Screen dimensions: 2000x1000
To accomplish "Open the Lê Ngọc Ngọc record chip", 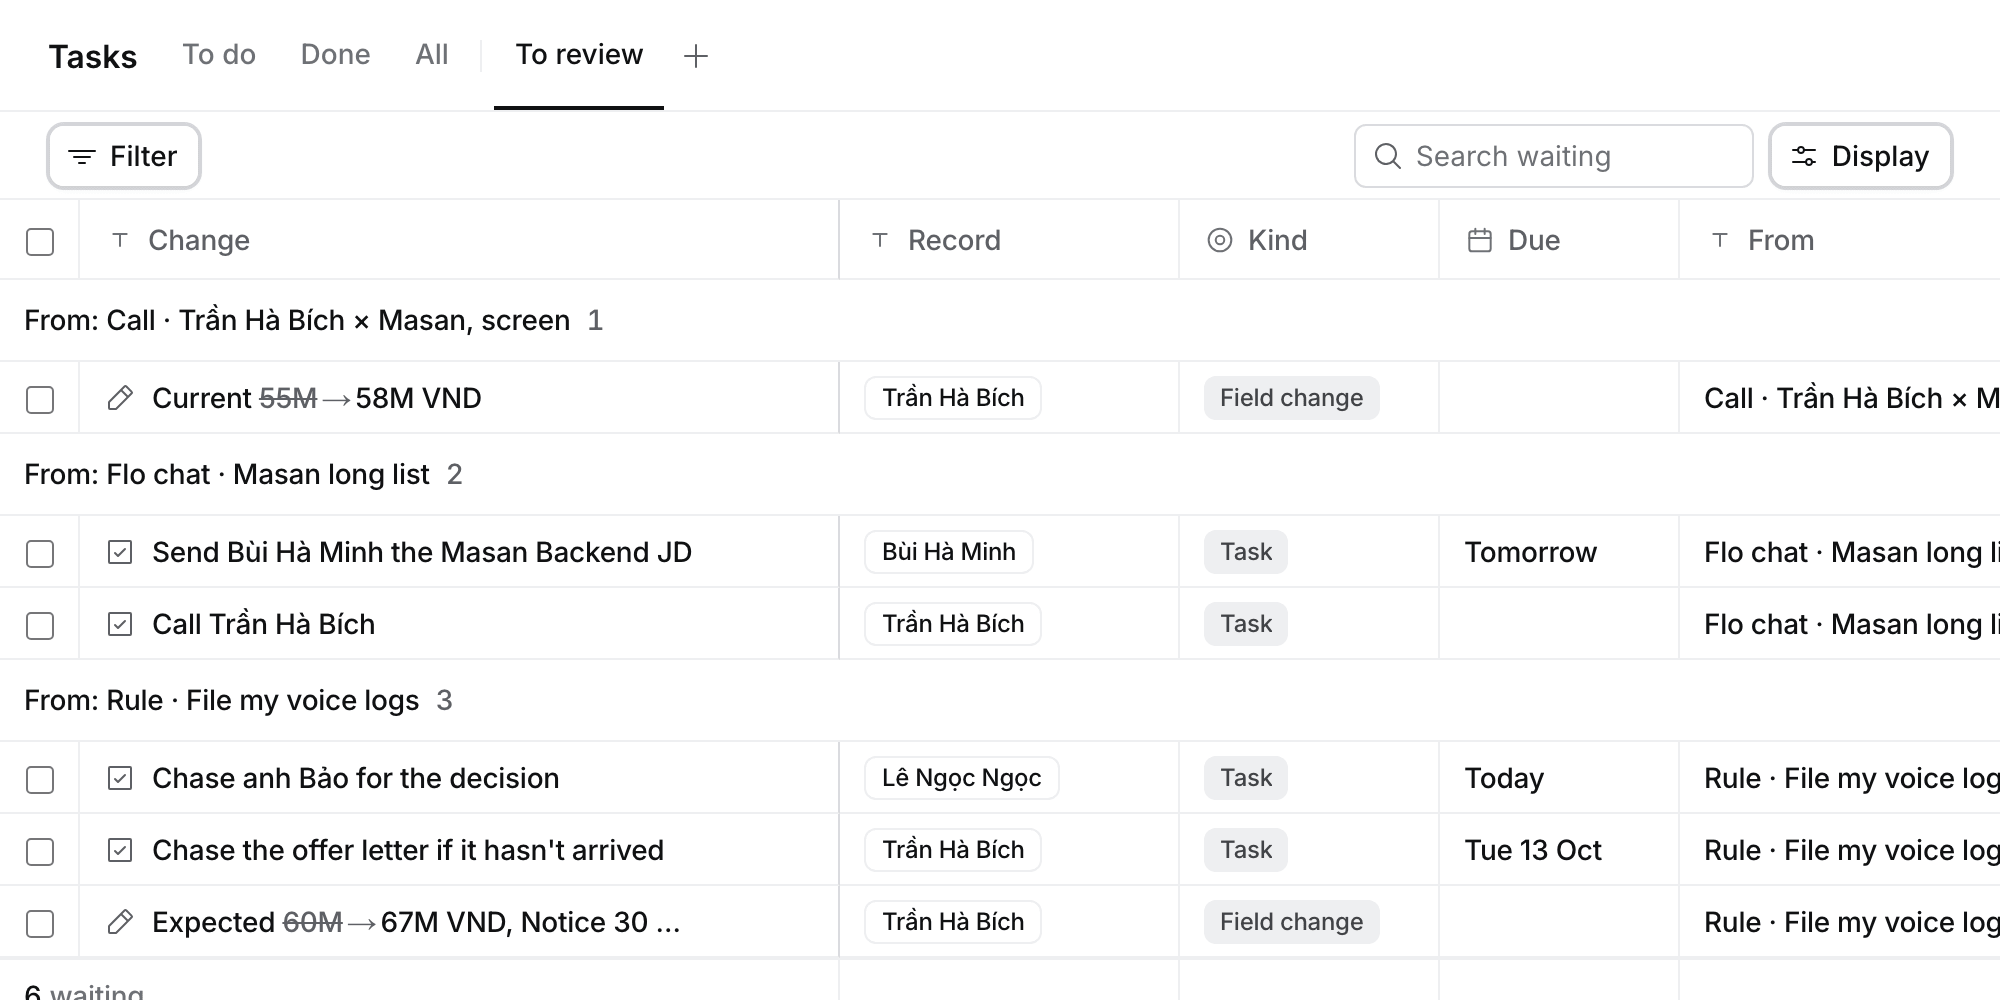I will tap(962, 778).
